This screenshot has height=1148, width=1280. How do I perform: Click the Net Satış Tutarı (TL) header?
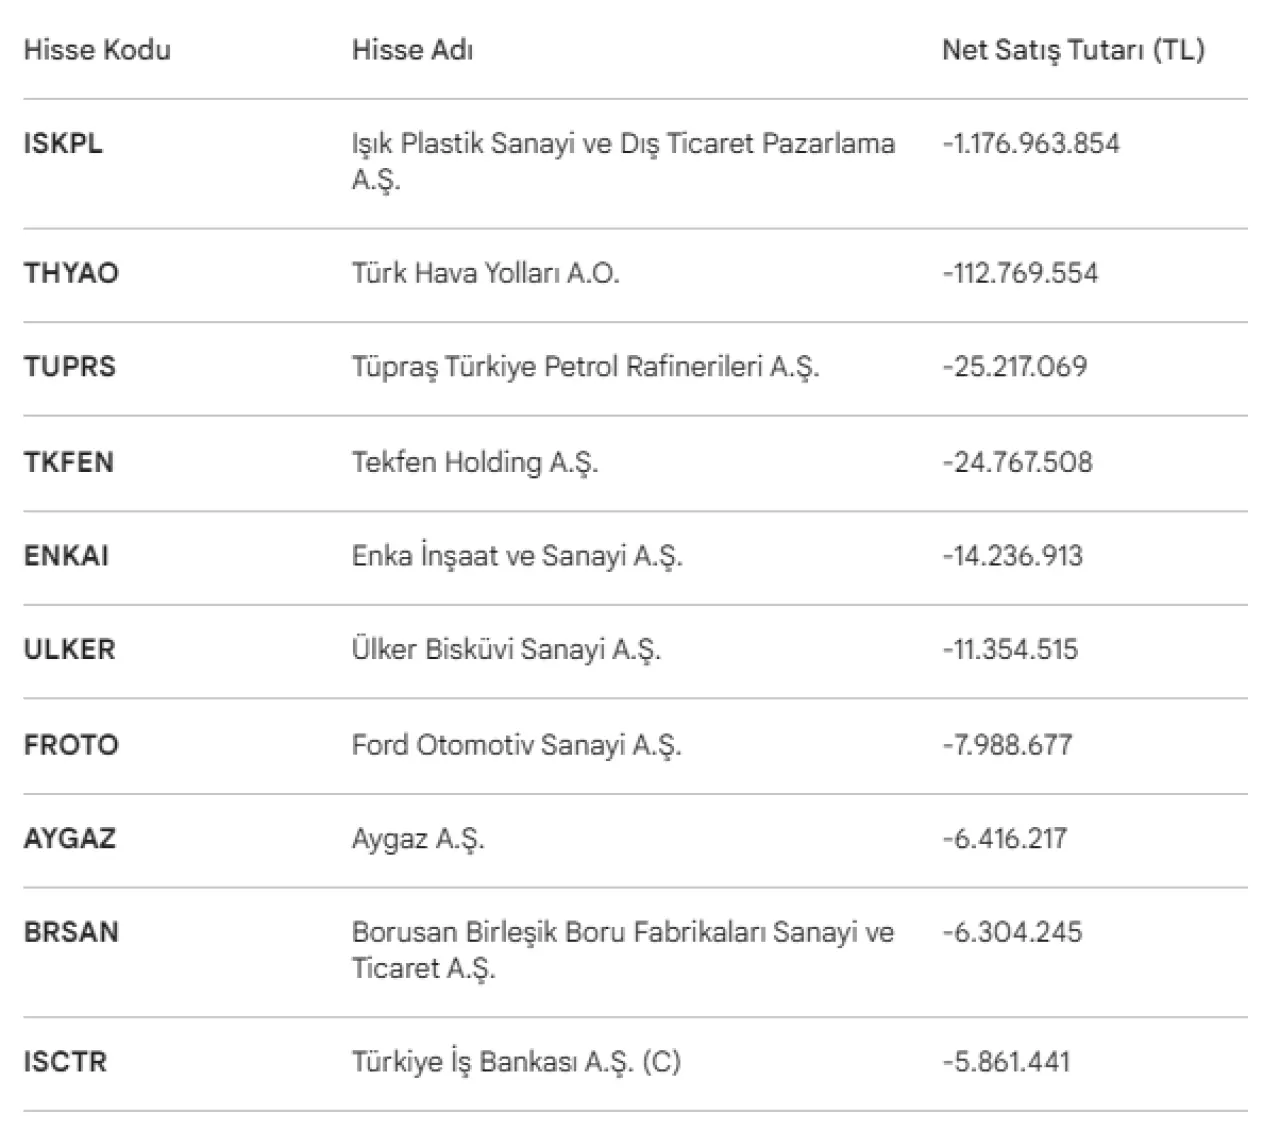point(1073,50)
